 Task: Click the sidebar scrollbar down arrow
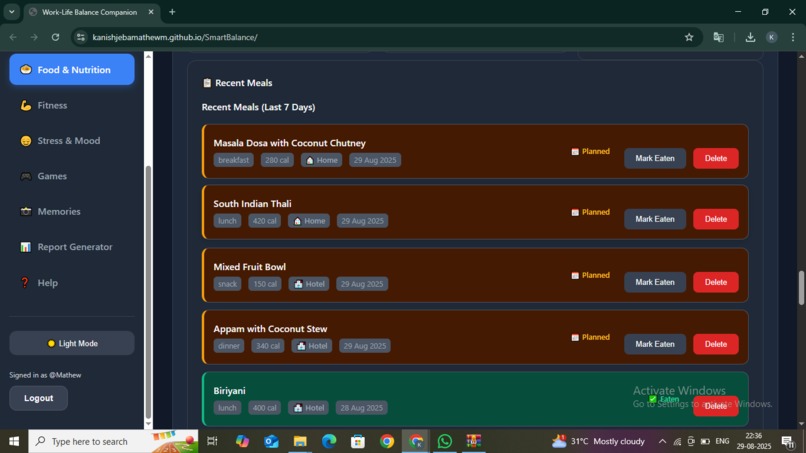(149, 424)
